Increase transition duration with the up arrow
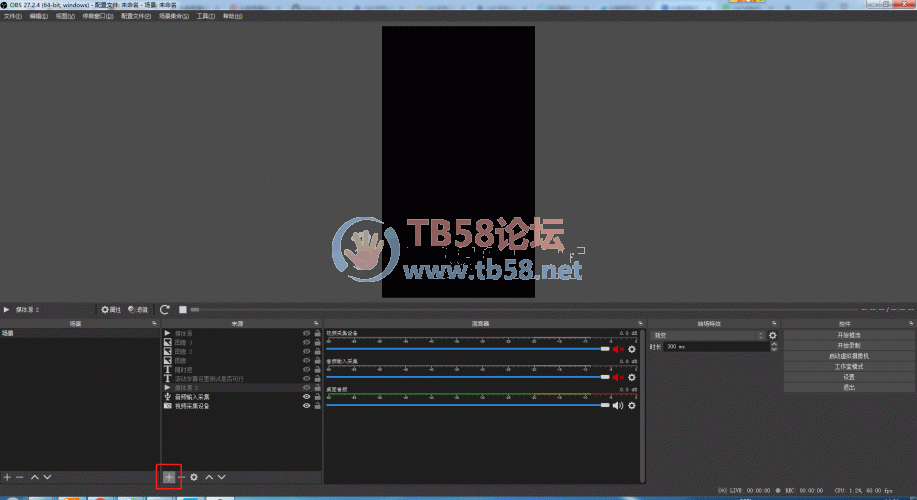This screenshot has height=500, width=917. (x=774, y=344)
